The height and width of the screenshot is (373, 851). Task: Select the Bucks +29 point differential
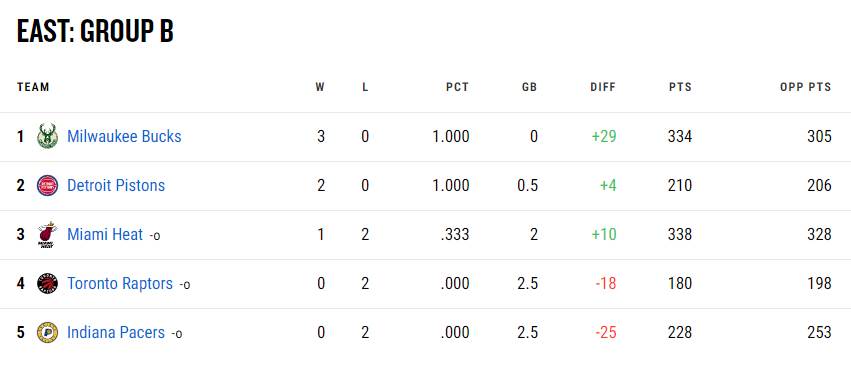point(604,136)
